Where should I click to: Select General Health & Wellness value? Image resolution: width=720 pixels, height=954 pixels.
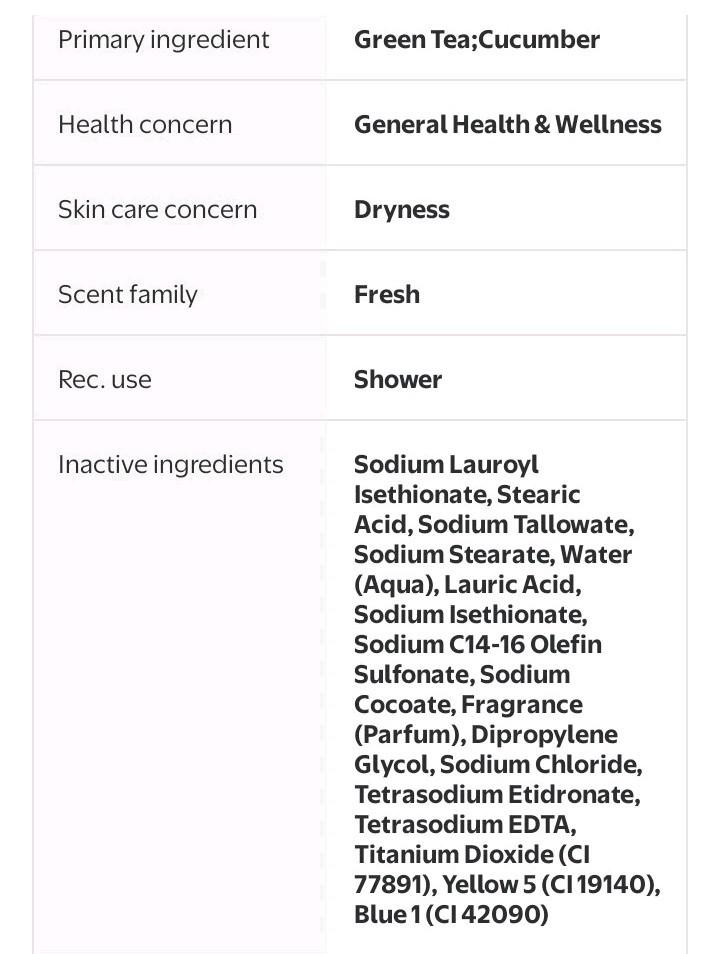click(x=508, y=125)
